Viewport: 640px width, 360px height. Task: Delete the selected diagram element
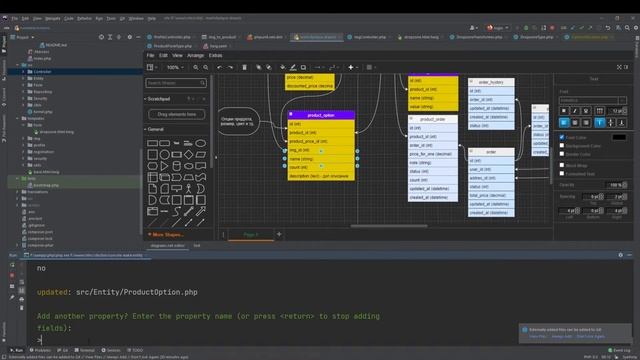click(244, 67)
